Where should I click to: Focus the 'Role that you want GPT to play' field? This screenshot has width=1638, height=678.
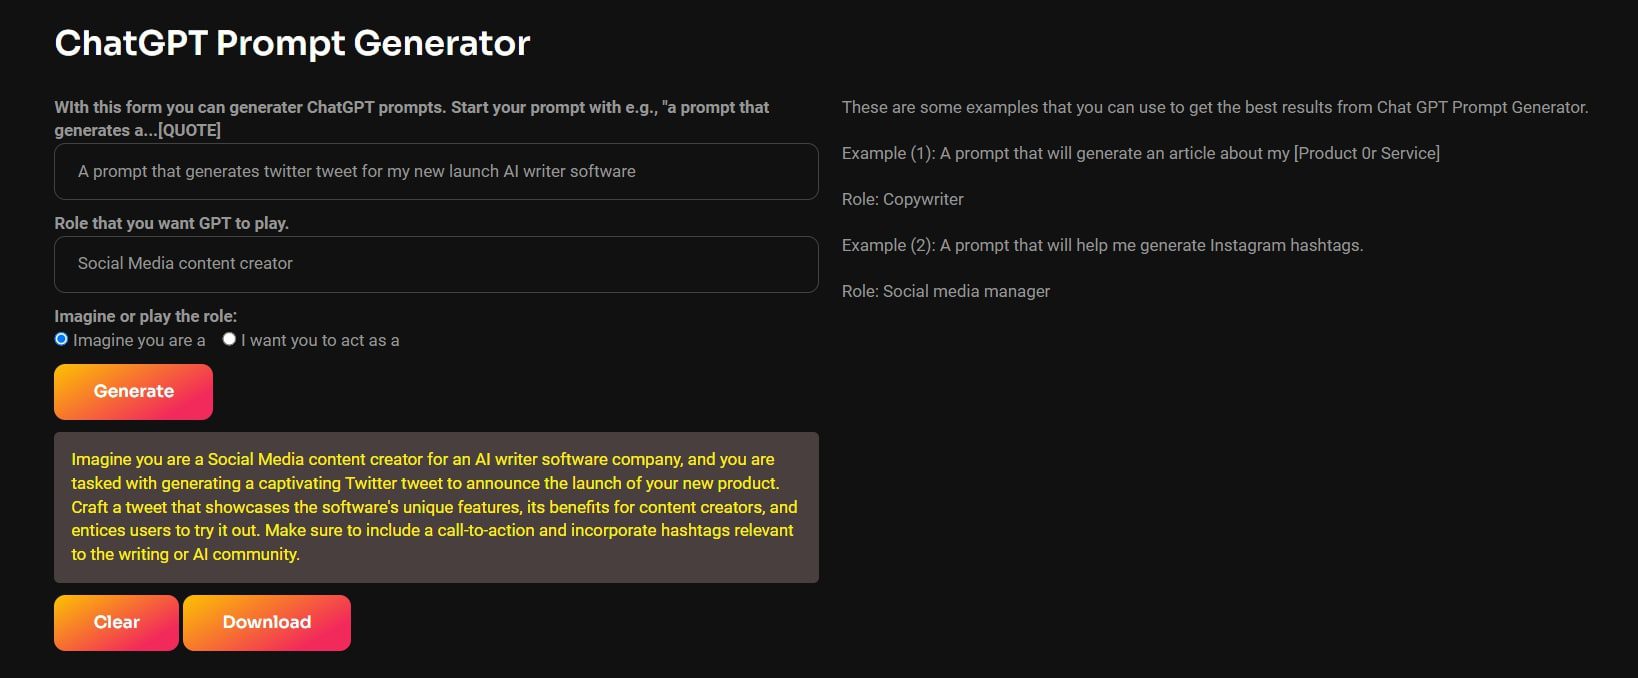coord(436,264)
